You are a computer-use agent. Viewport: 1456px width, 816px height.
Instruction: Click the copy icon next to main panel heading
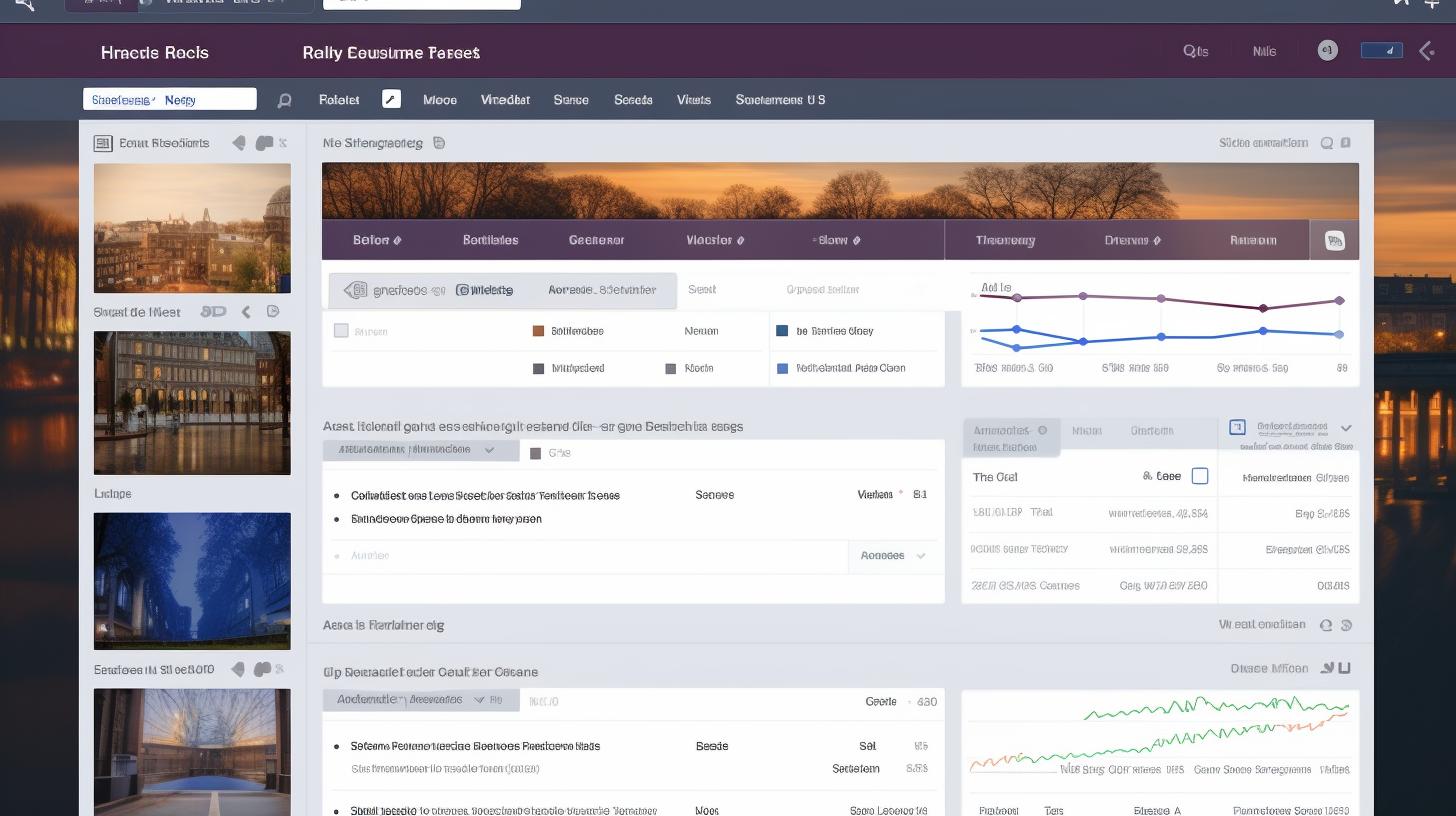[439, 143]
